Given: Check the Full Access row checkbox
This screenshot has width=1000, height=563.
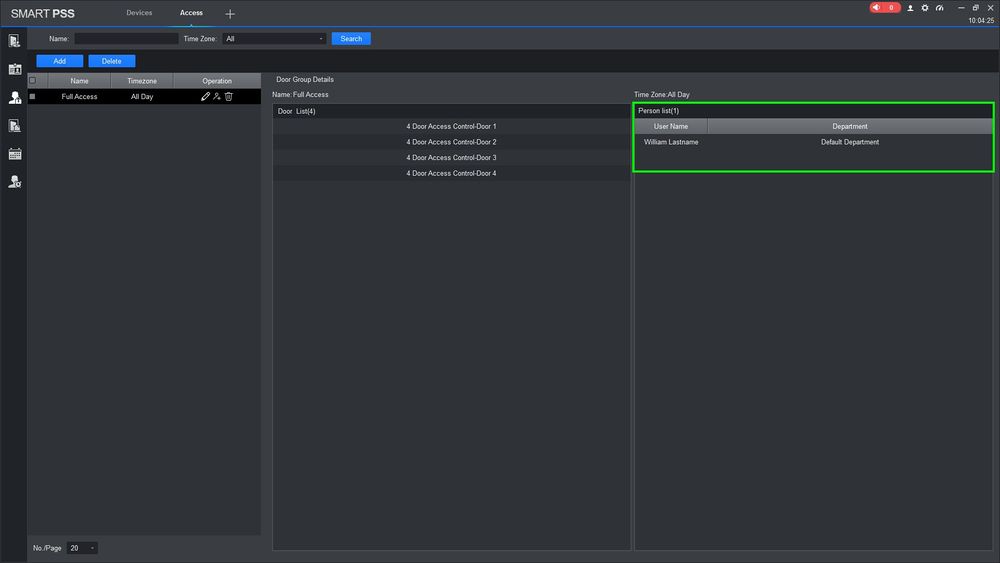Looking at the screenshot, I should click(x=32, y=96).
